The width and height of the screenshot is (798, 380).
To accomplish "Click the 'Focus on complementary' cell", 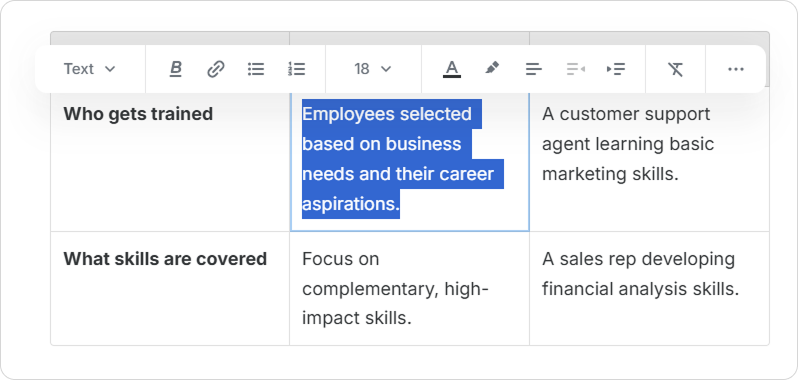I will point(410,288).
